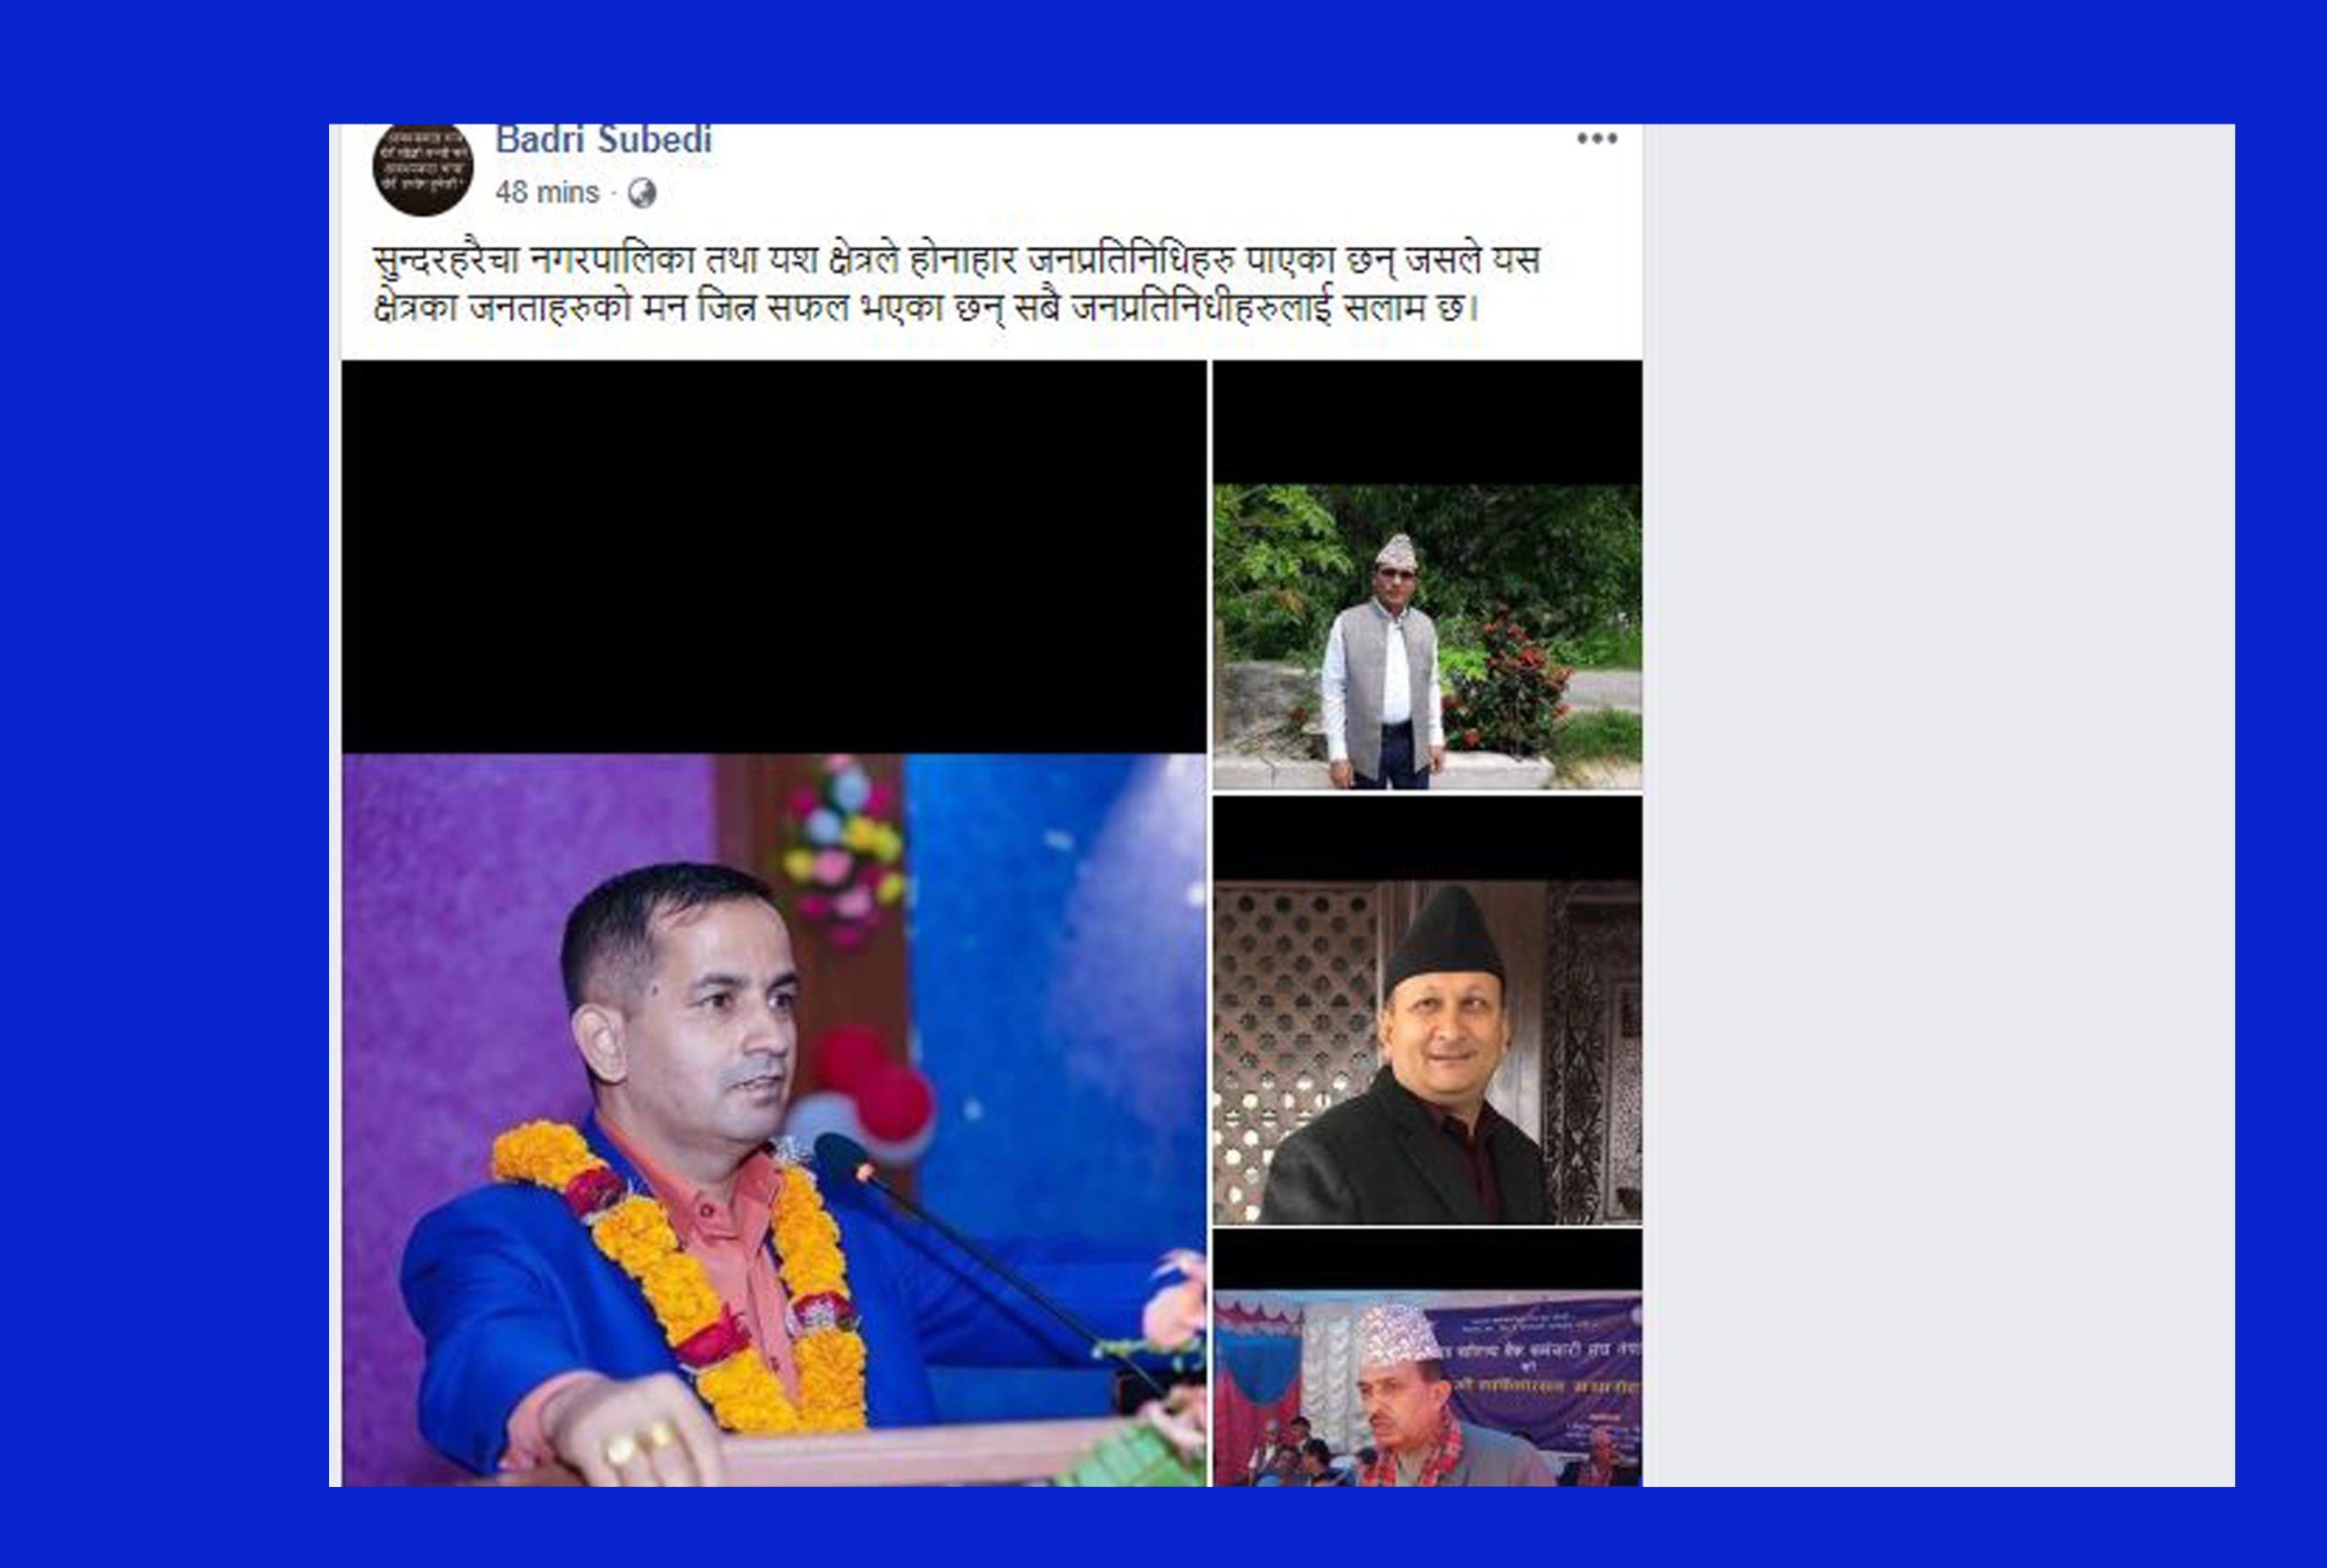2327x1568 pixels.
Task: Click the red flower bush in garden photo
Action: coord(1508,685)
